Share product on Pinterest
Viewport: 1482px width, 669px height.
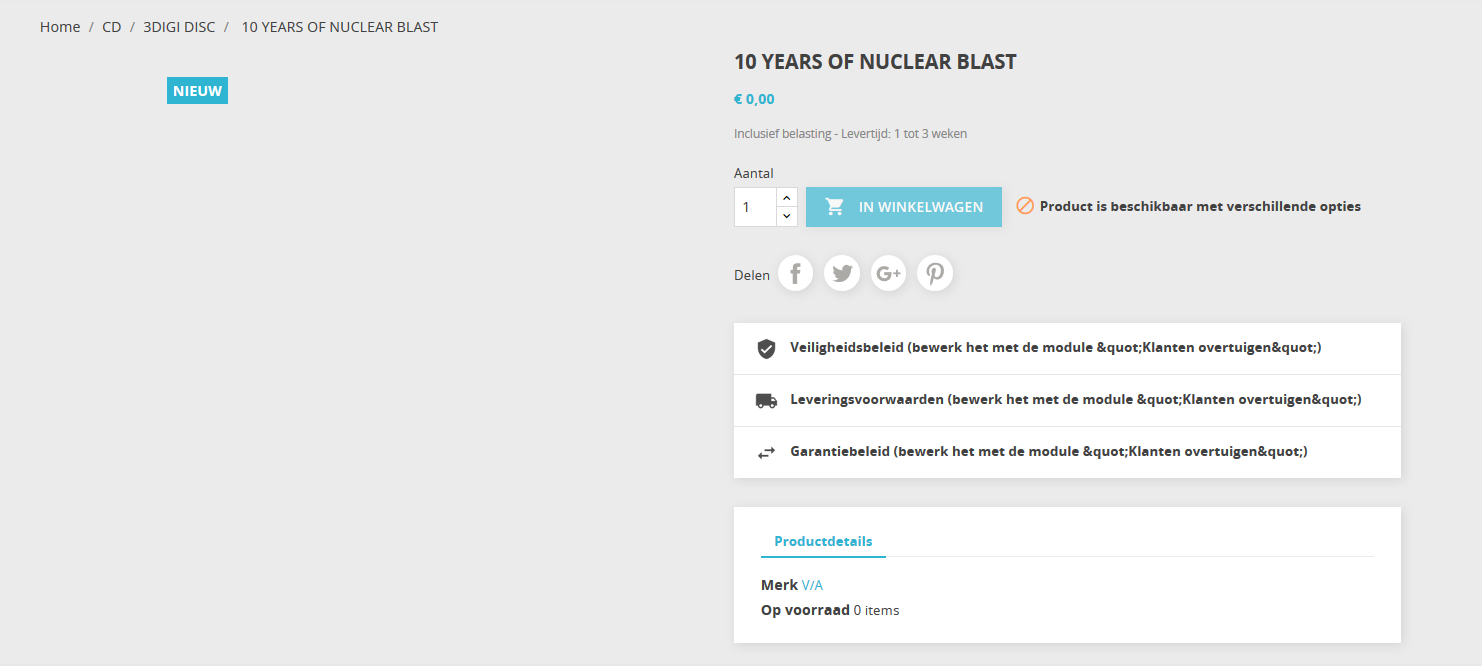935,273
